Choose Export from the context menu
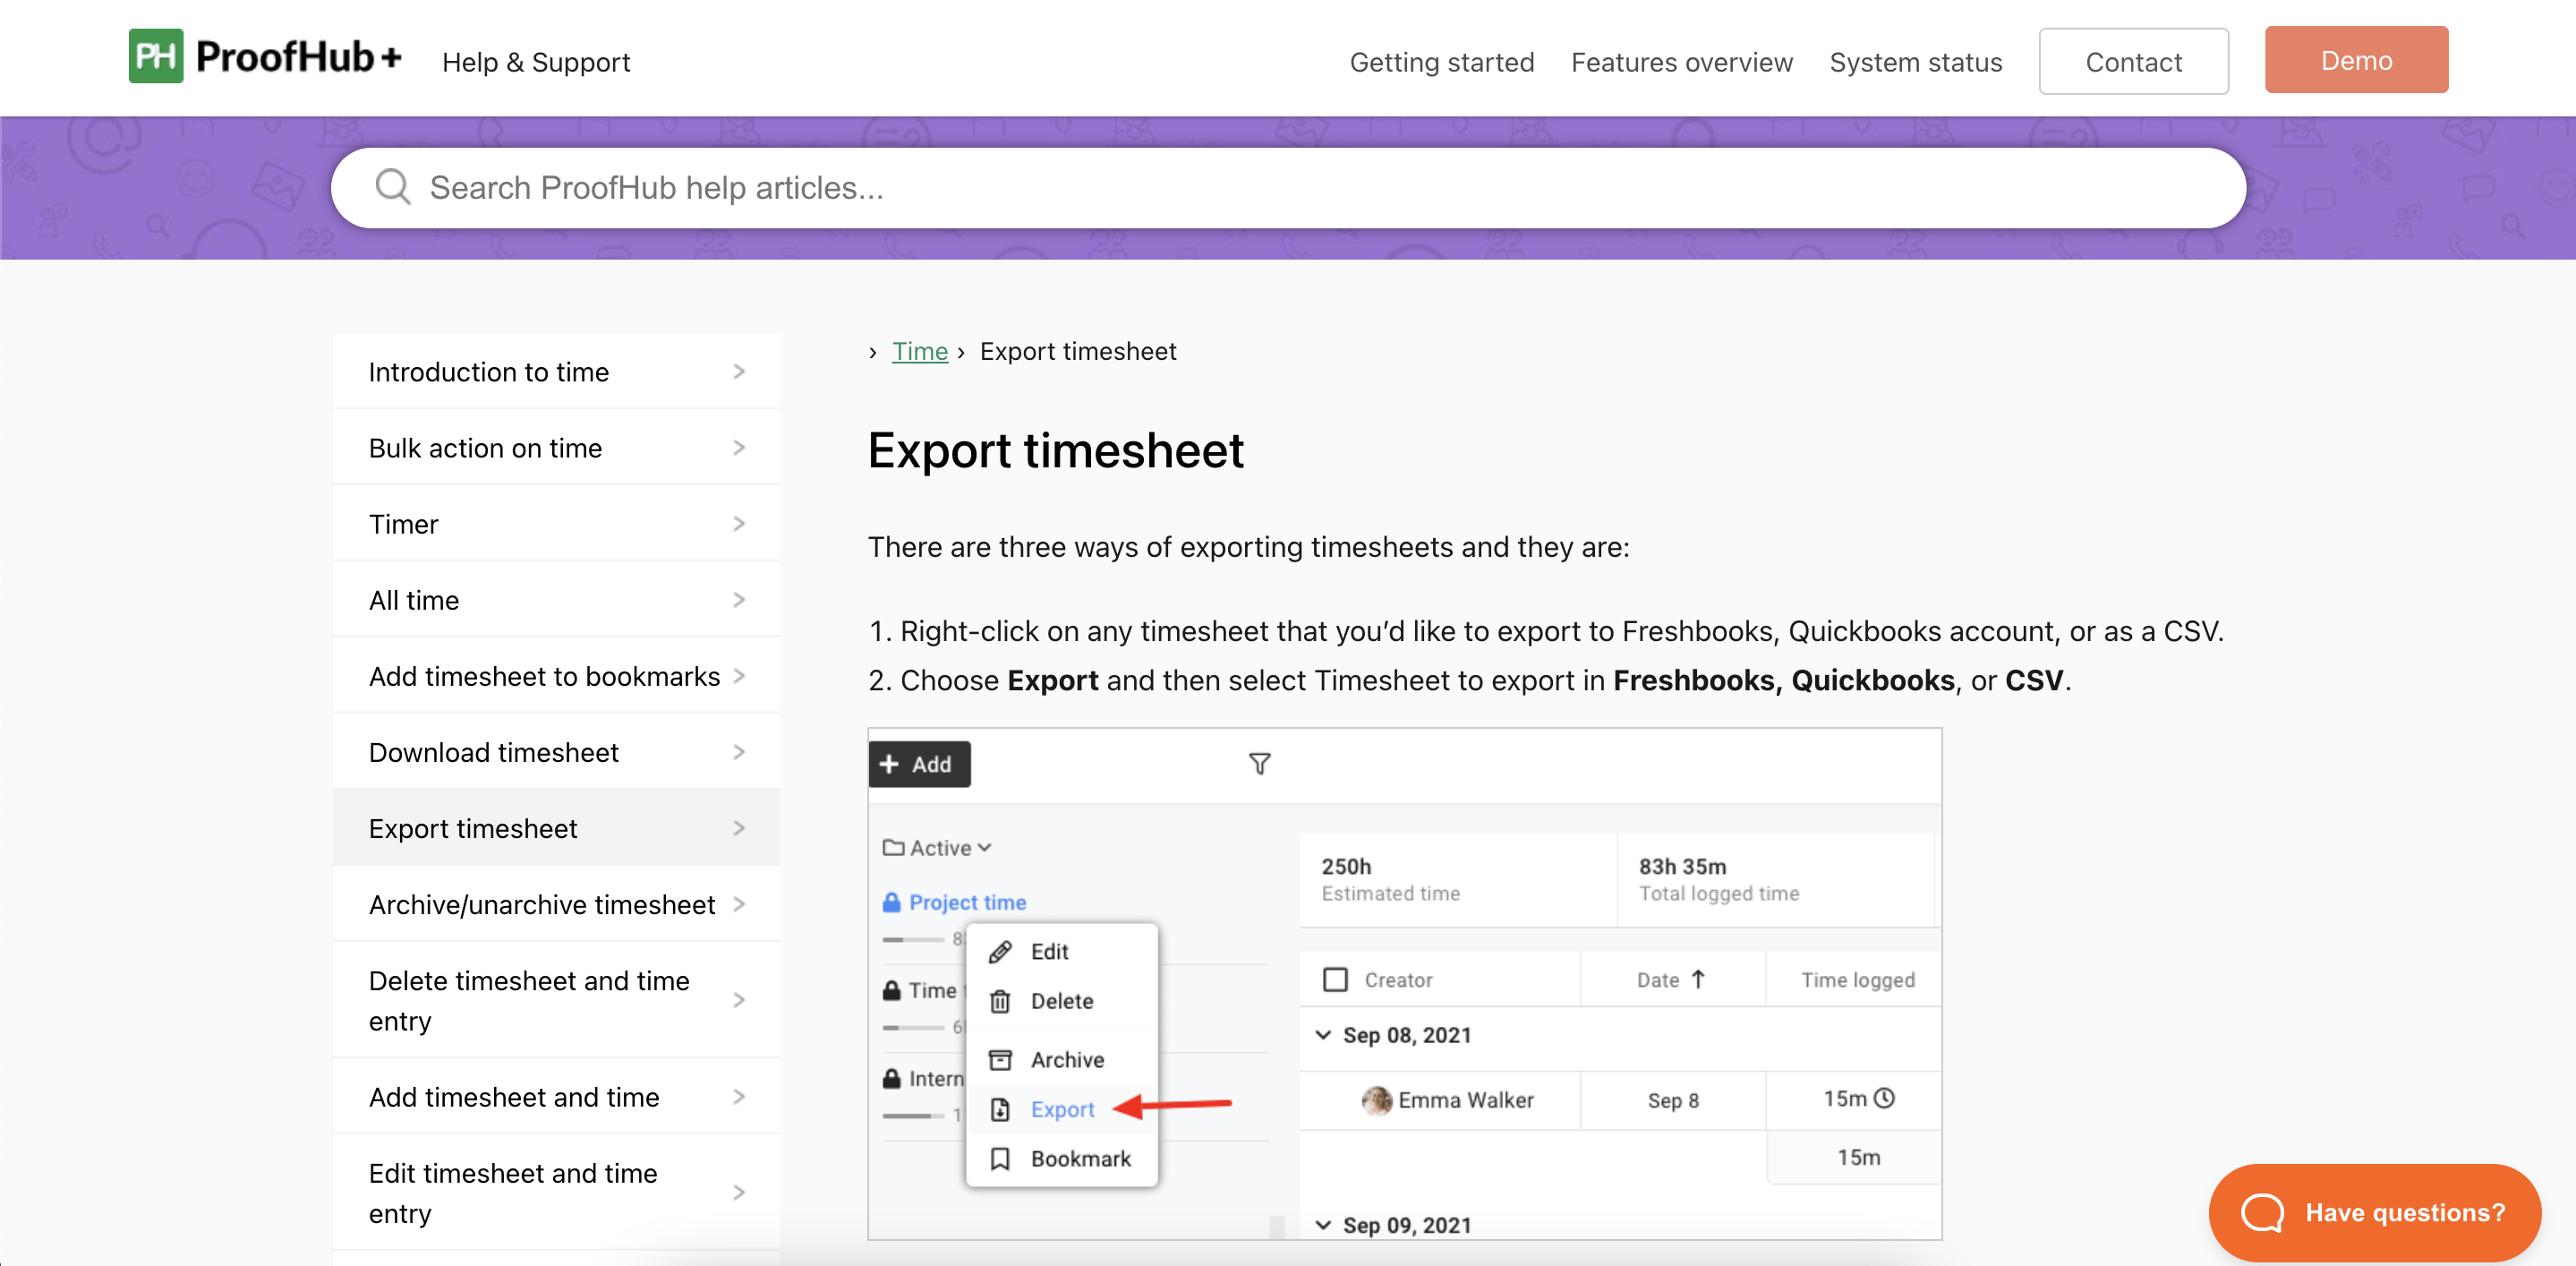 point(1063,1109)
